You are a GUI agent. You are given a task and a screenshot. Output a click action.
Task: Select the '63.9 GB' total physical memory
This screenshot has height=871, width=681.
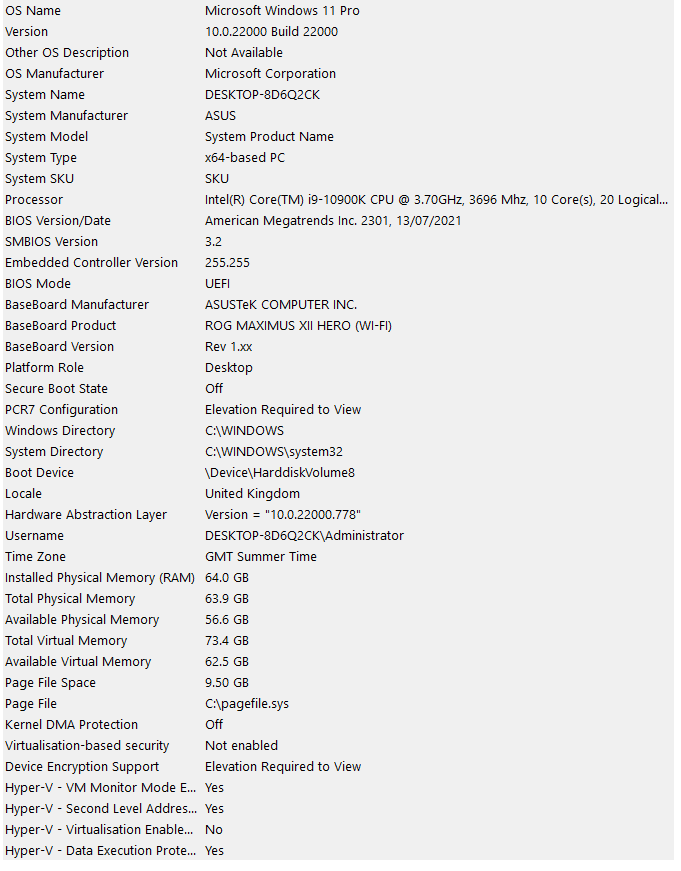point(227,599)
